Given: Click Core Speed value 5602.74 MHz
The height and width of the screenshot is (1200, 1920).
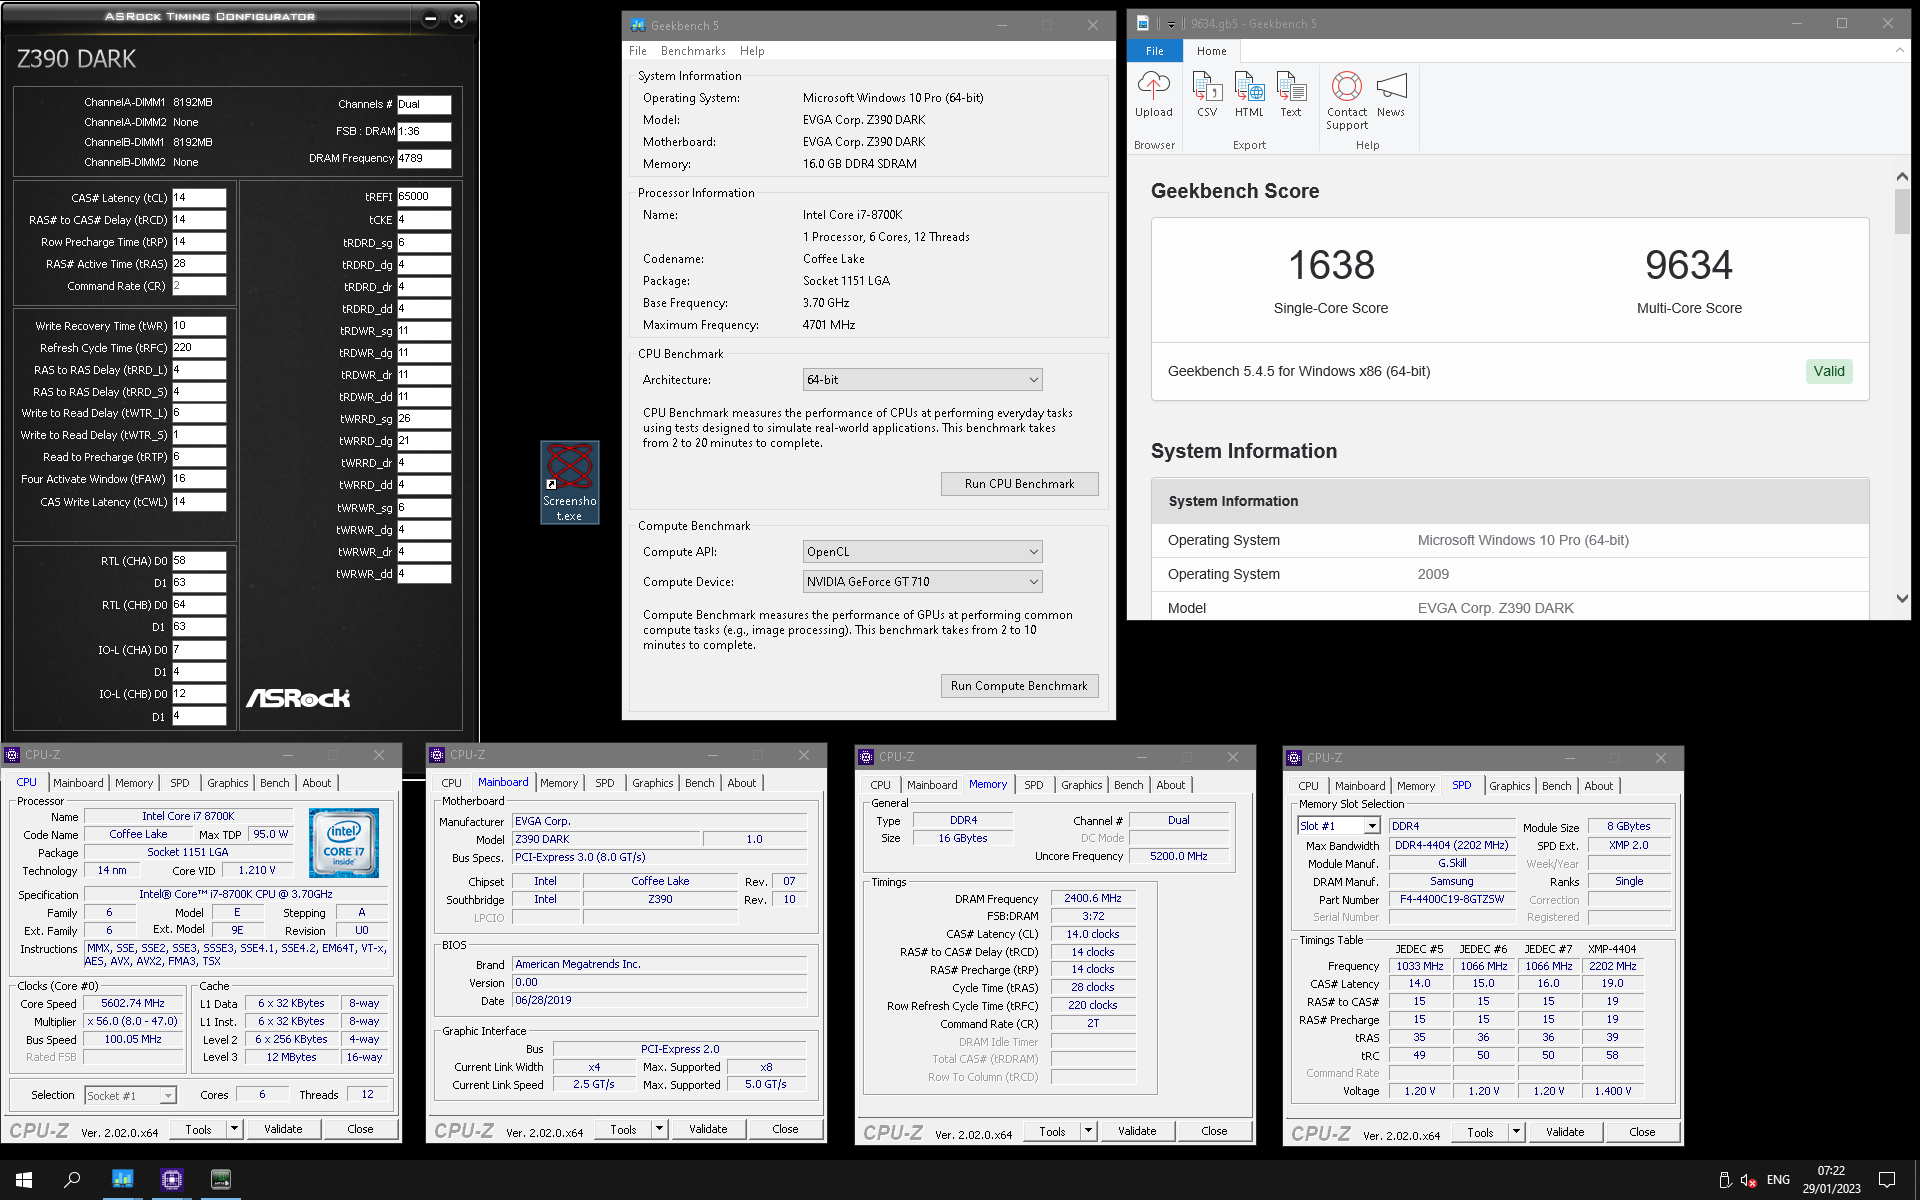Looking at the screenshot, I should [133, 1004].
